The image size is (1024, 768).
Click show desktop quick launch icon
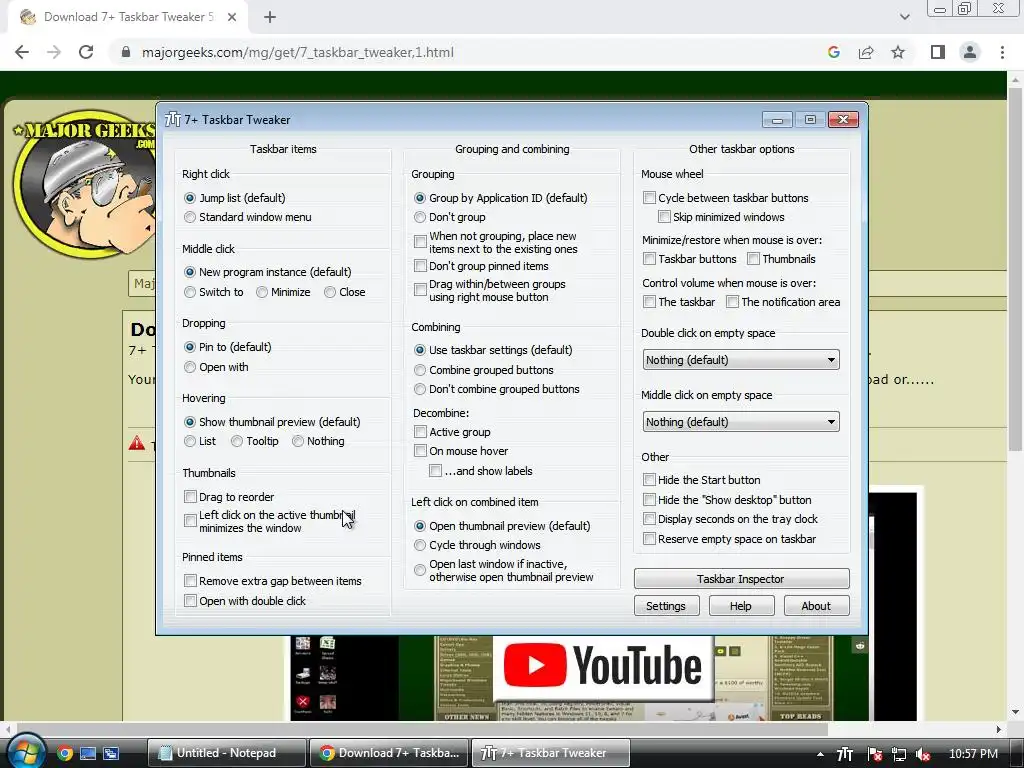88,753
